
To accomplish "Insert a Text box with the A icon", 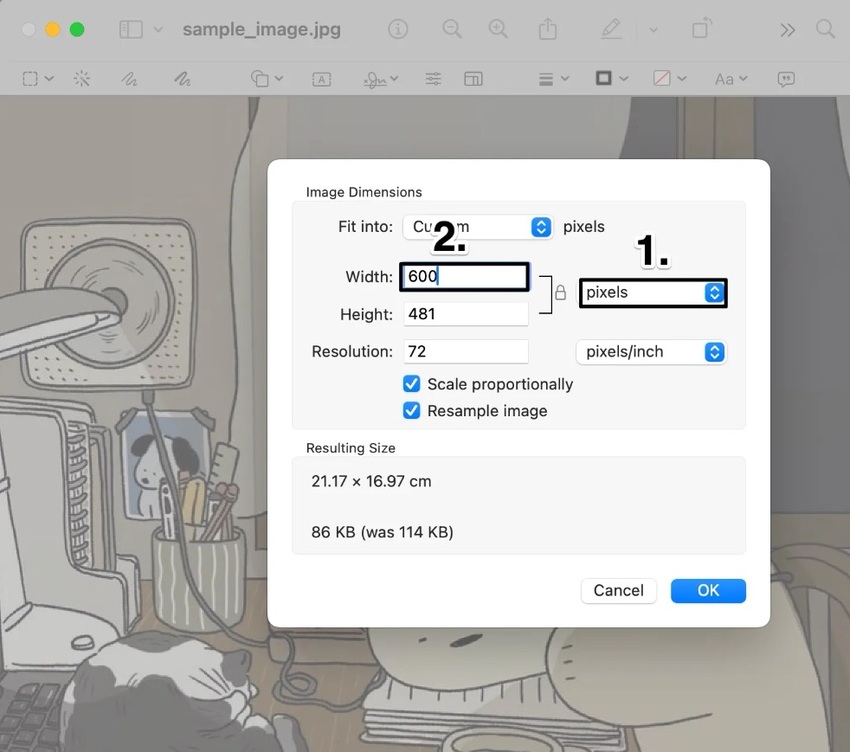I will coord(321,79).
